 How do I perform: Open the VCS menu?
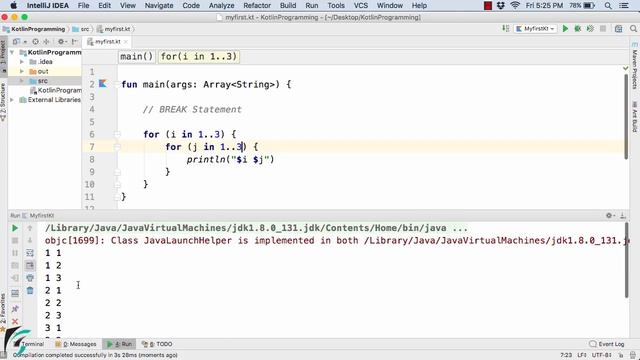(x=360, y=5)
